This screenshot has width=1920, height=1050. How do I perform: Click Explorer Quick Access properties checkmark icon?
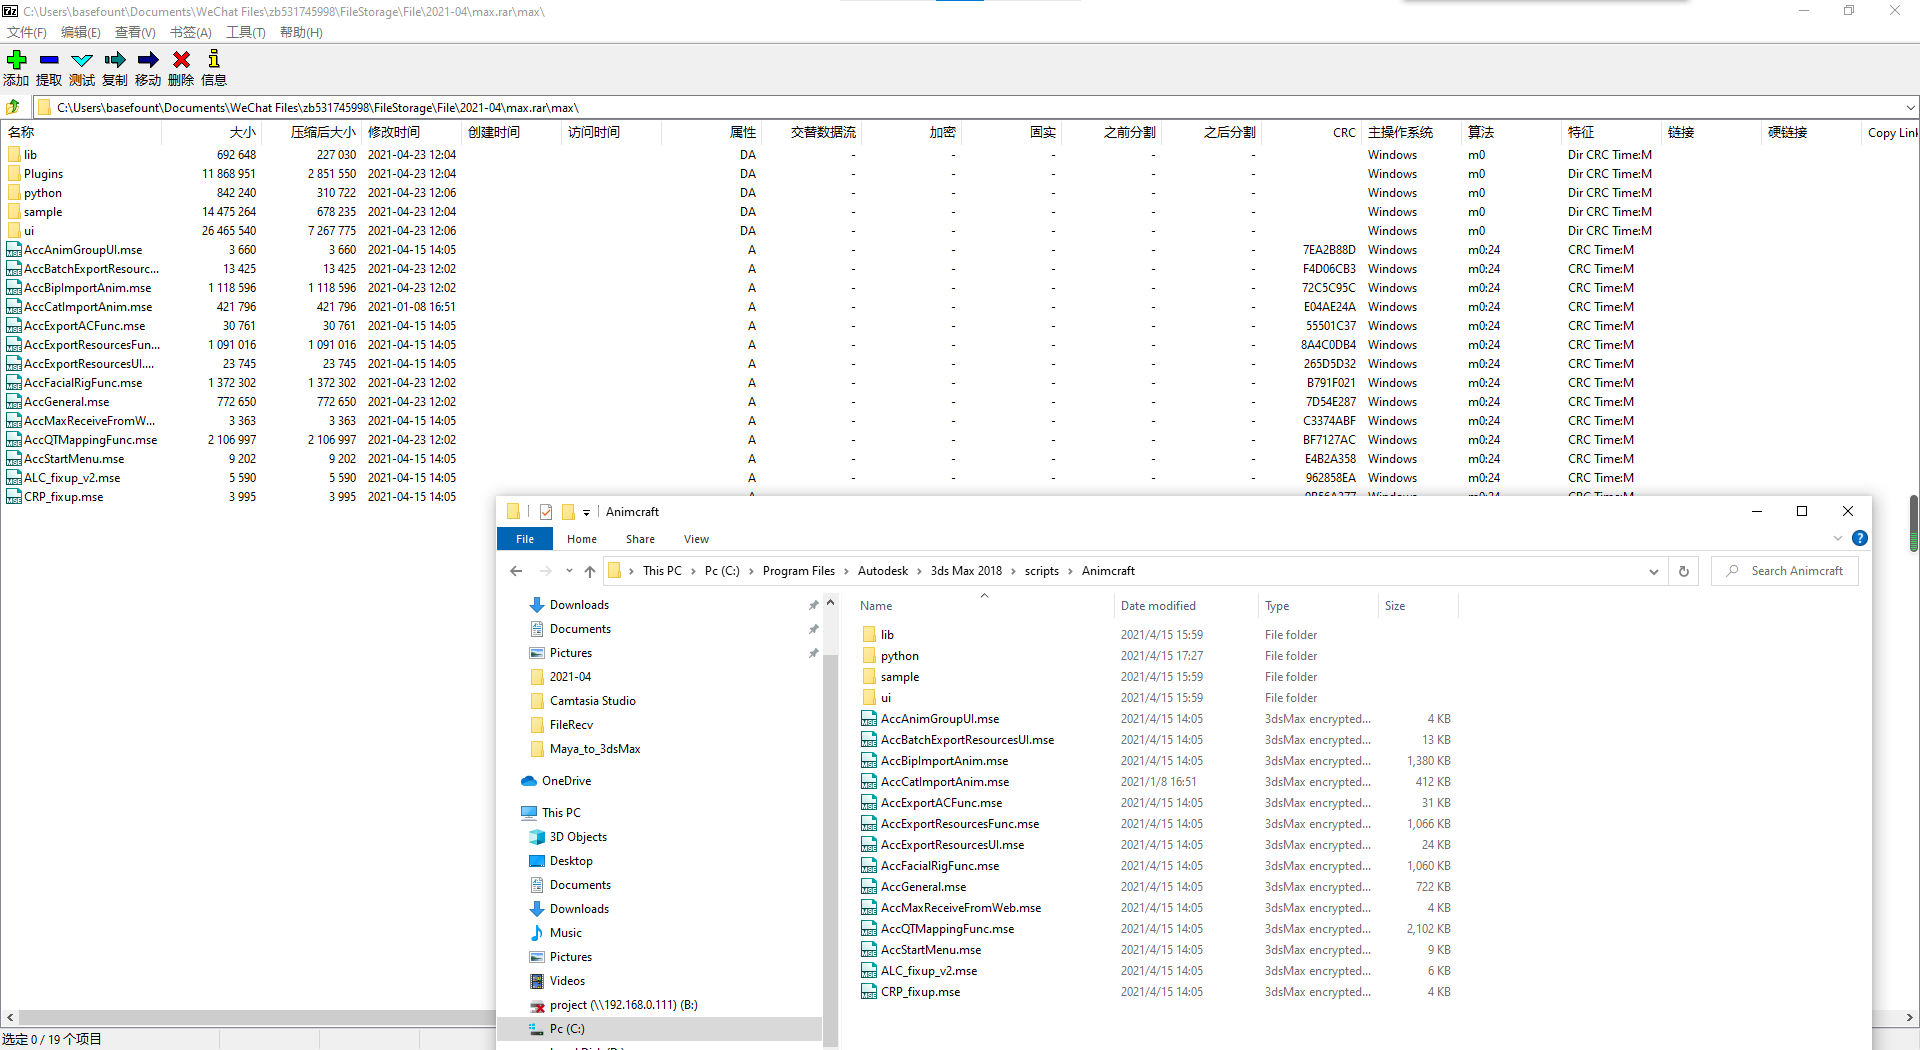coord(546,512)
